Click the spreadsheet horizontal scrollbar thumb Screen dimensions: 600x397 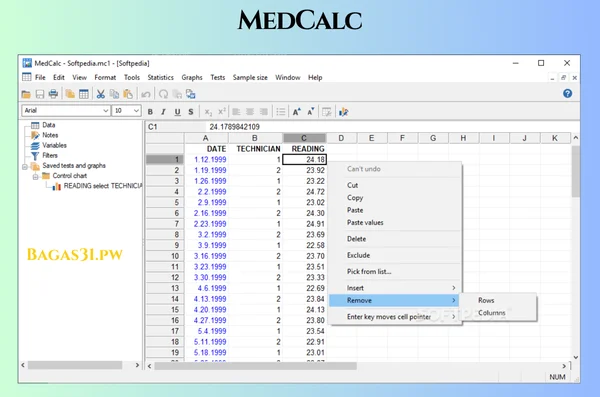(x=255, y=366)
